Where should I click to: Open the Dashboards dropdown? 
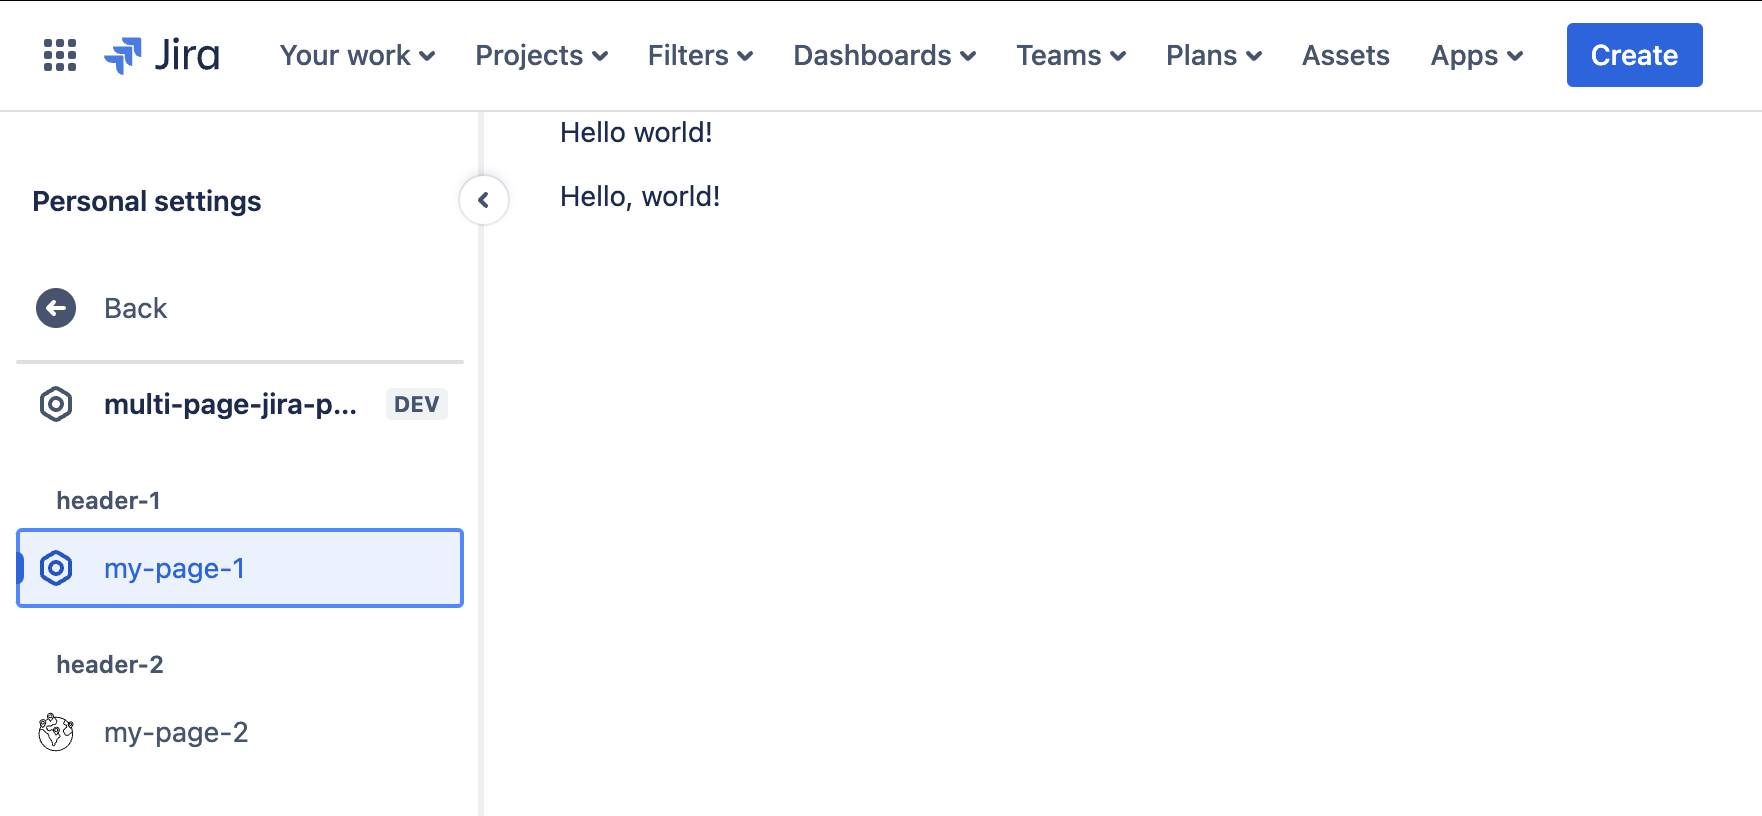point(884,55)
